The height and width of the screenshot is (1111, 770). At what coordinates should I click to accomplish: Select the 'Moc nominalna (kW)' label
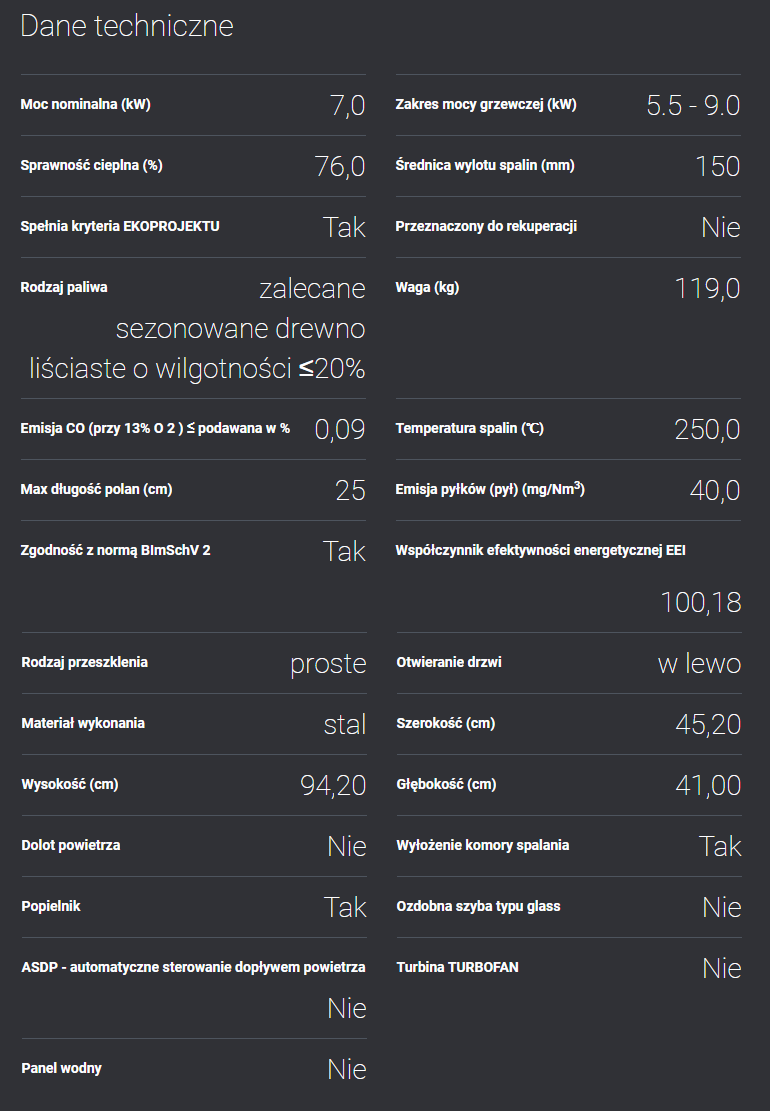click(86, 104)
